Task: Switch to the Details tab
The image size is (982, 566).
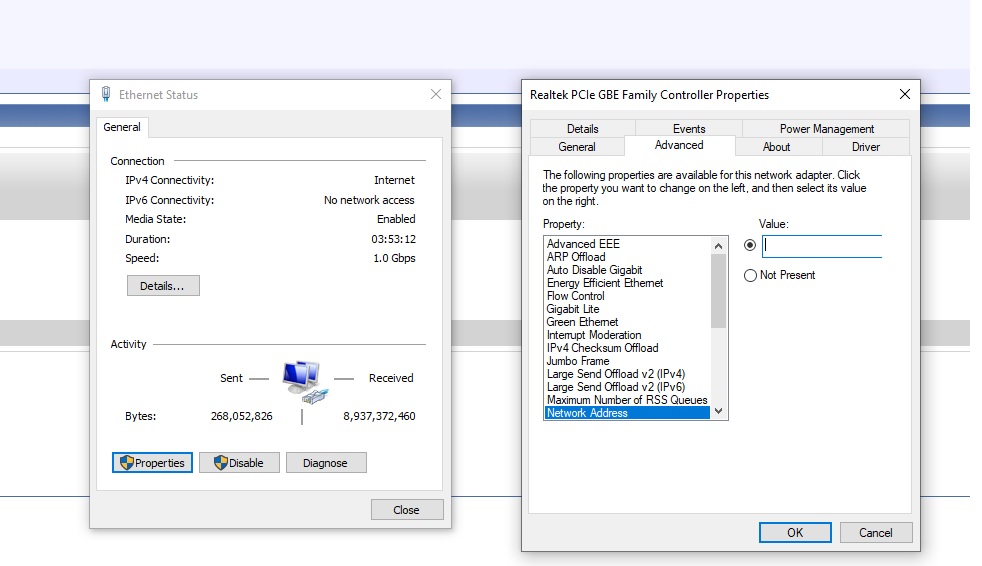Action: tap(582, 128)
